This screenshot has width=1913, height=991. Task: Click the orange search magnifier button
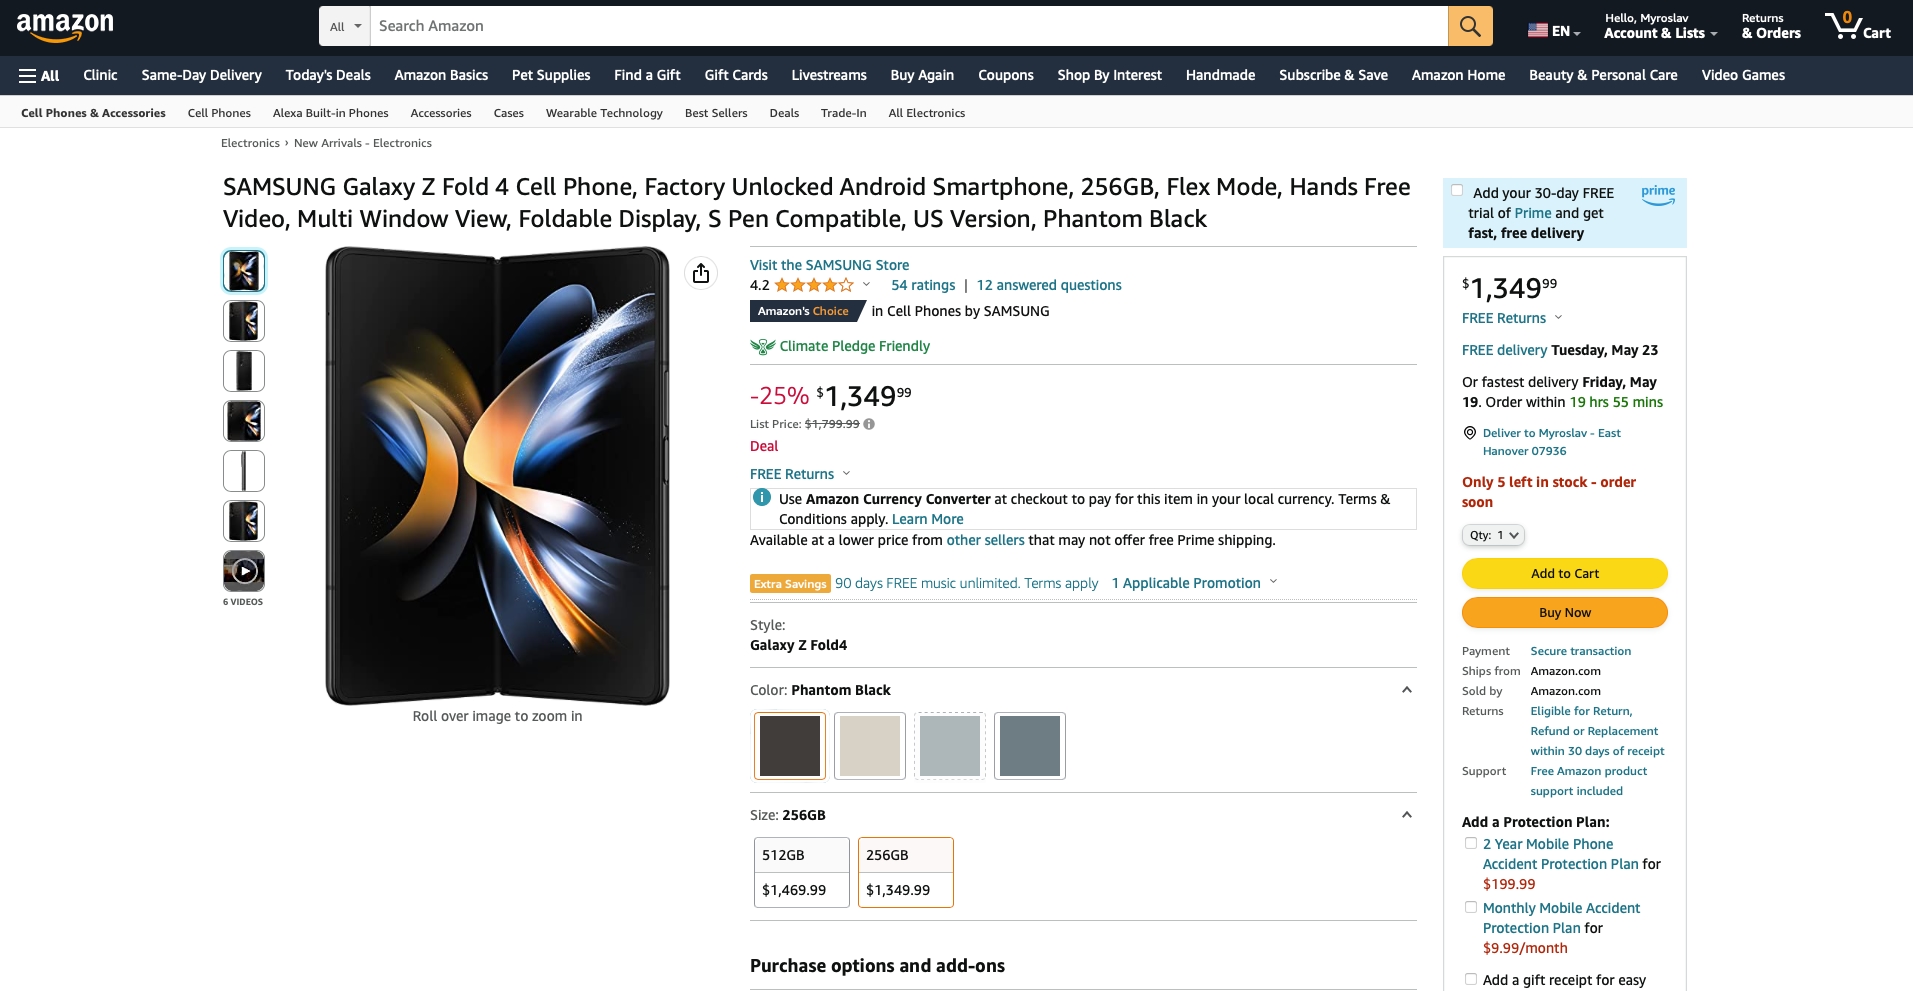point(1470,26)
